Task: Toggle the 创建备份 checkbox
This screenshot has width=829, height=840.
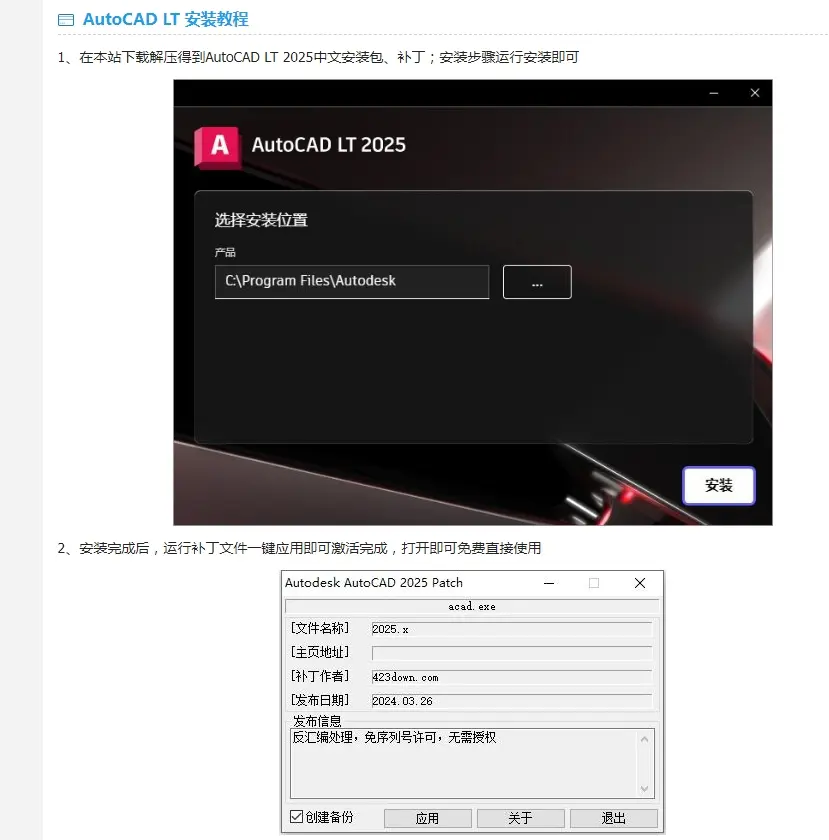Action: click(296, 816)
